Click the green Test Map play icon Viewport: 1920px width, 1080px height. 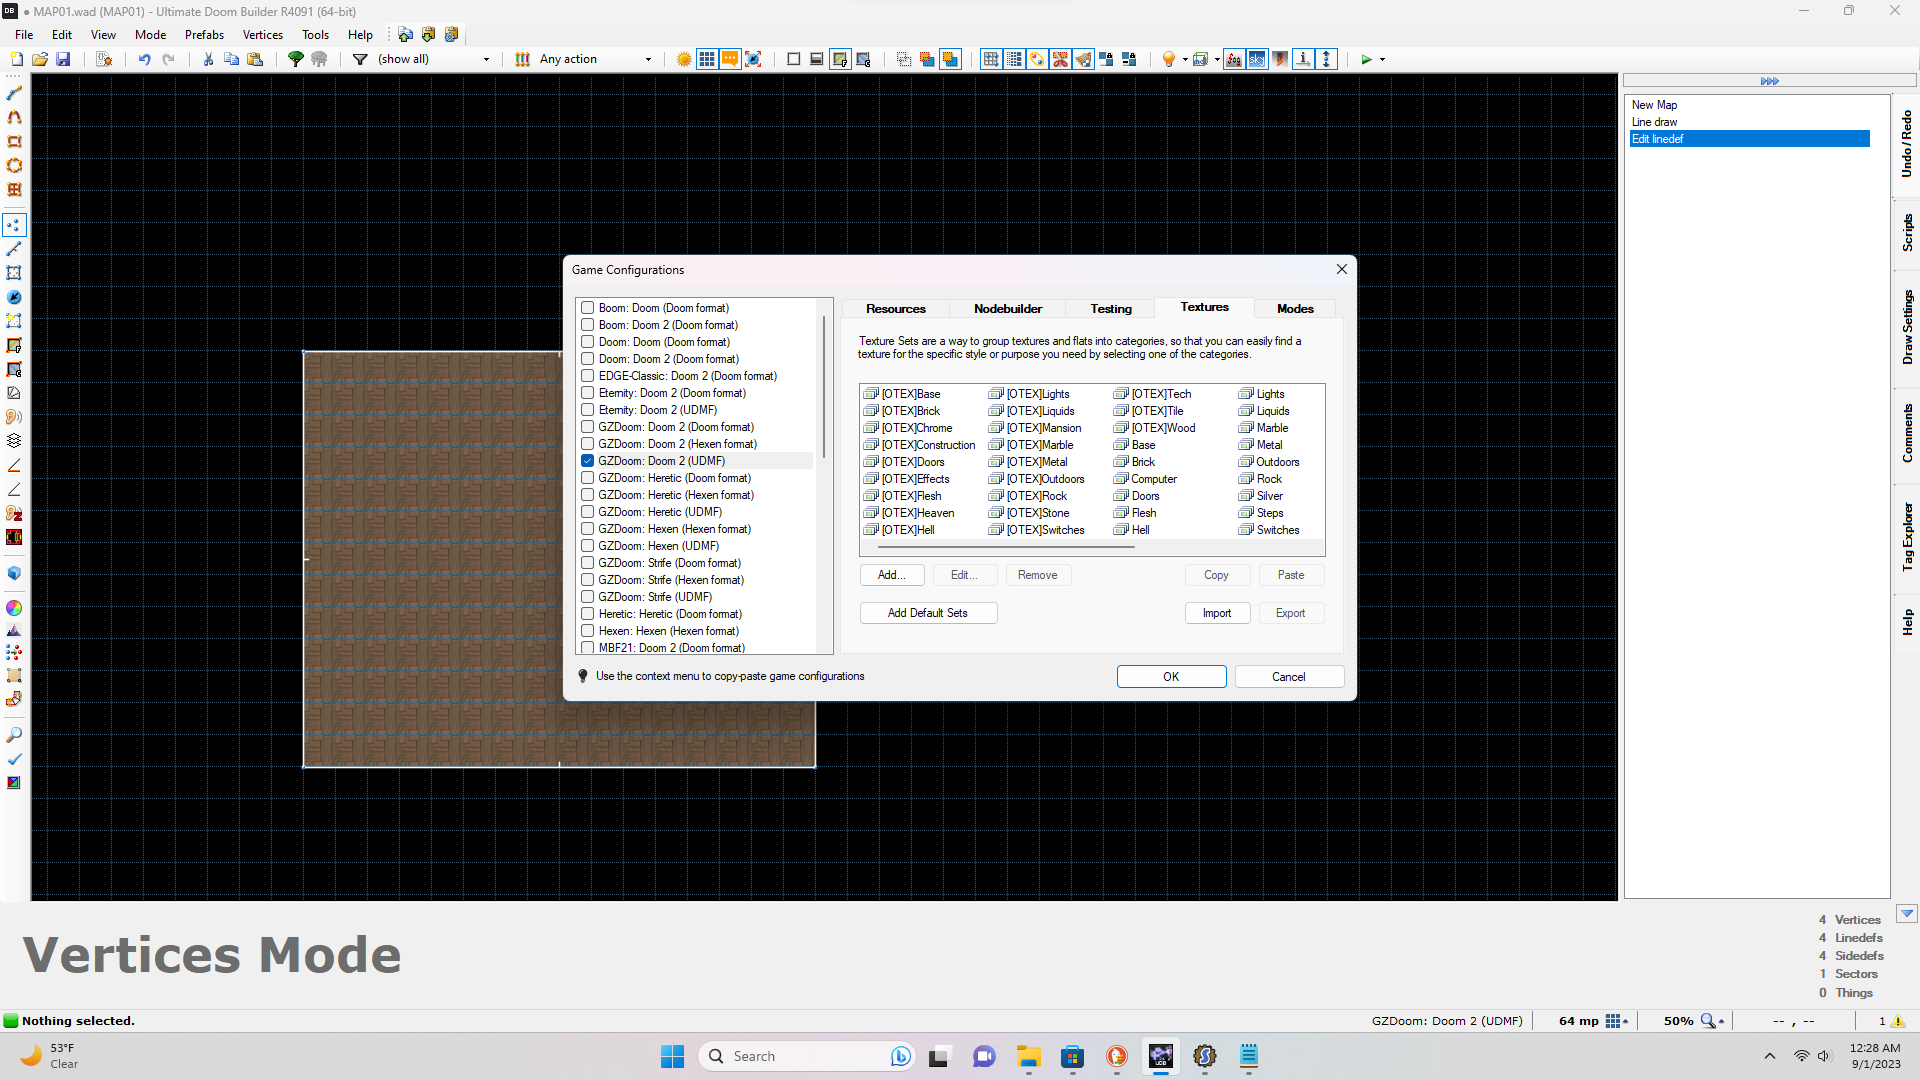[x=1366, y=59]
